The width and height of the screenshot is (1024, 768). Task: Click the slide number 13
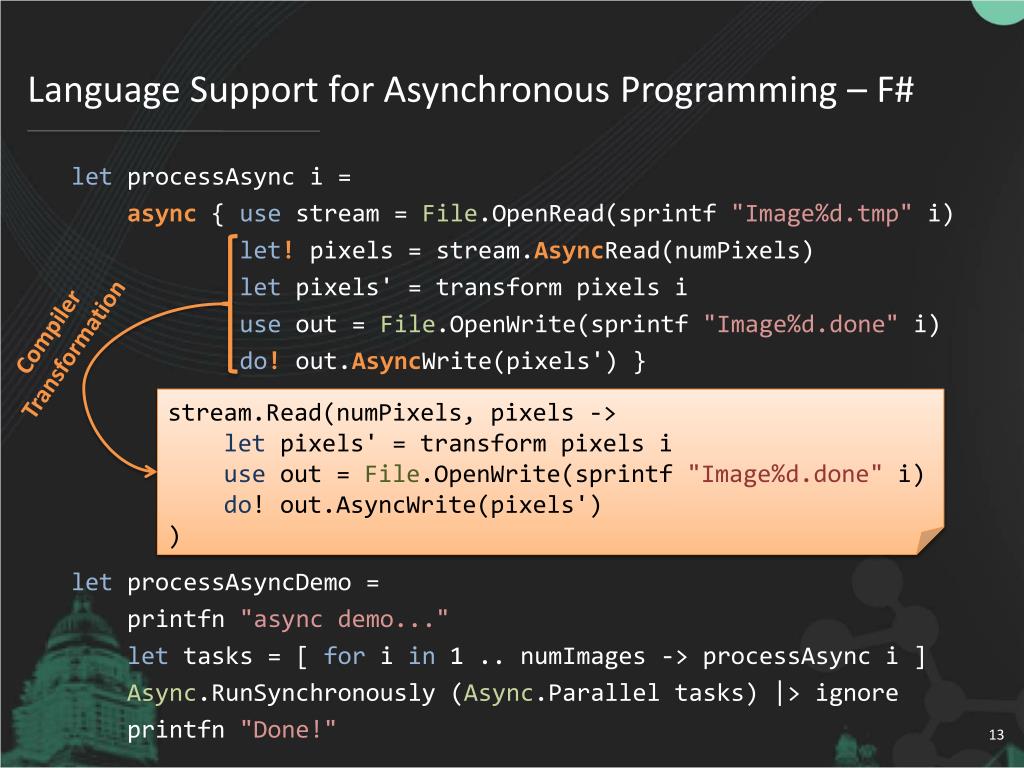(x=996, y=735)
